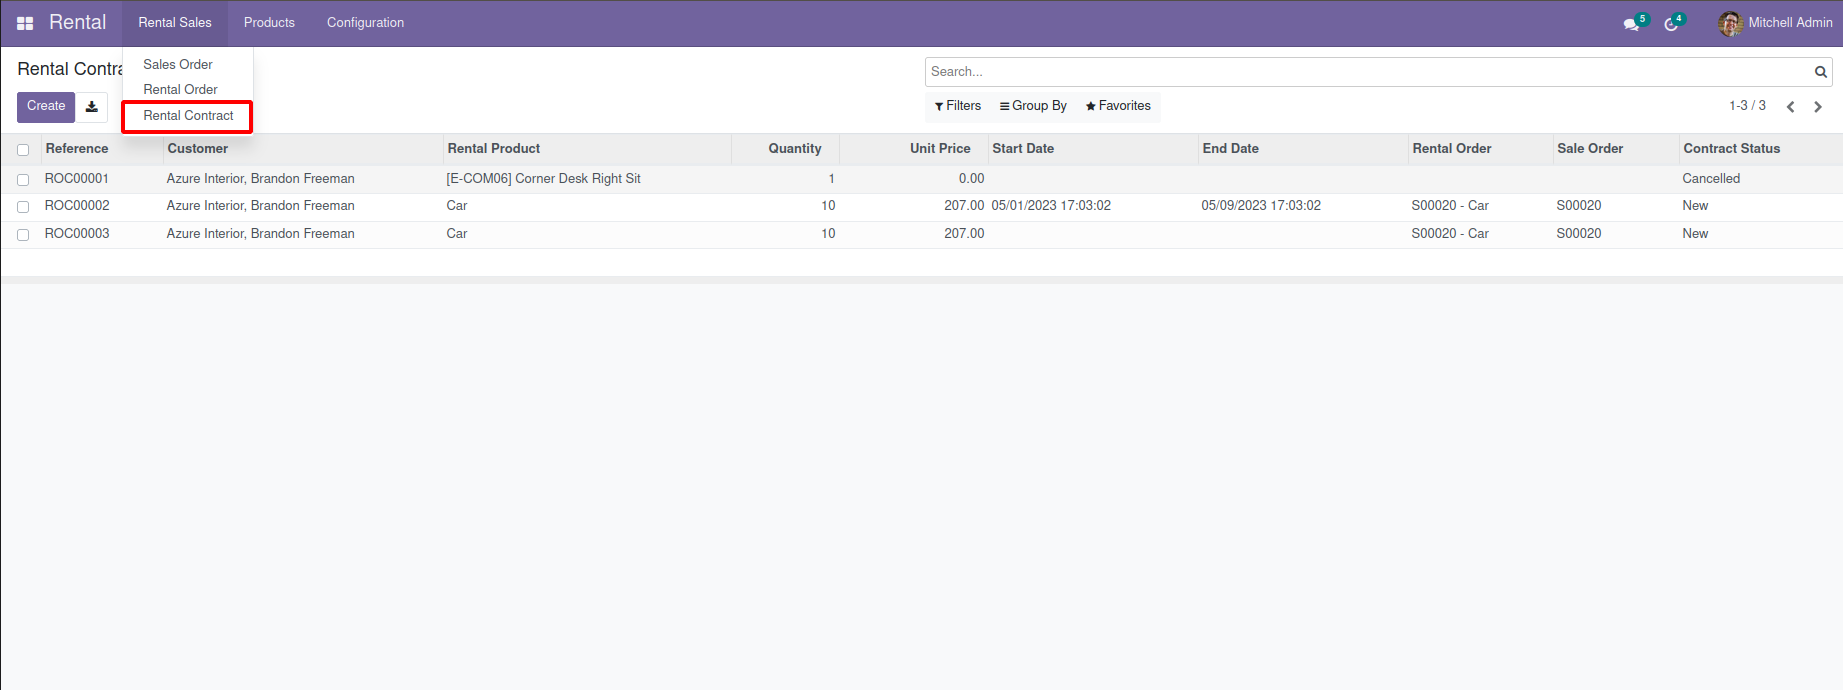Open the Mitchell Admin user menu
1843x690 pixels.
coord(1775,23)
